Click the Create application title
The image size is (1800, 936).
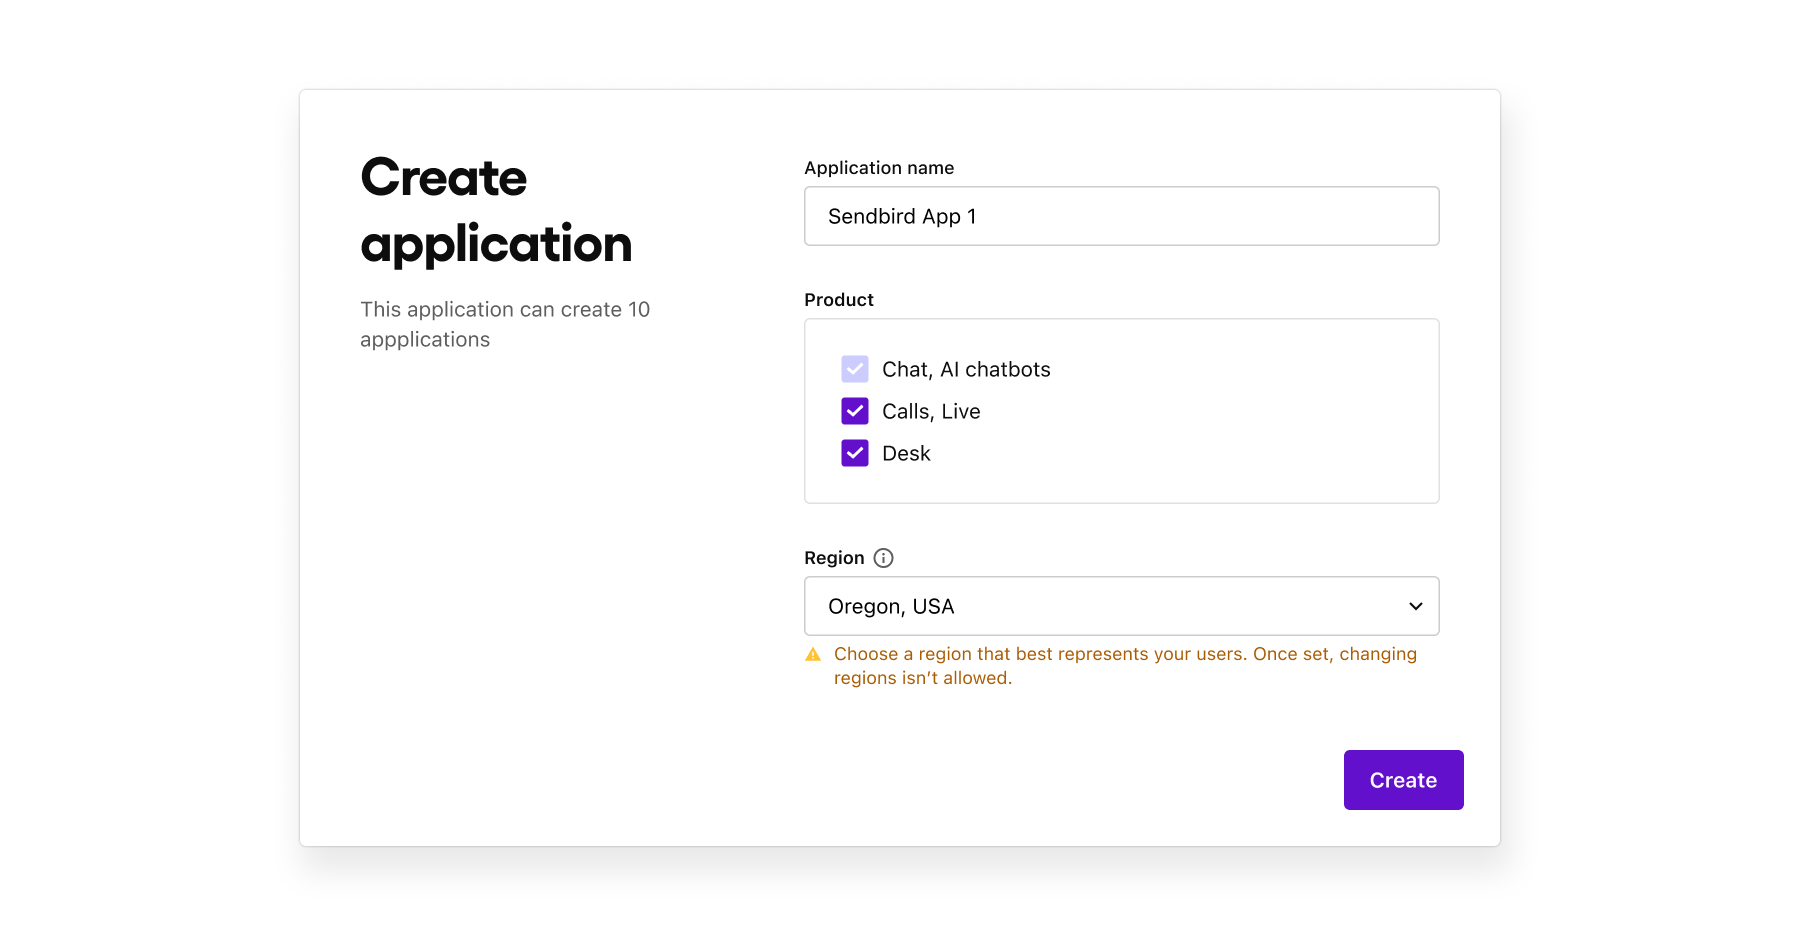tap(496, 210)
